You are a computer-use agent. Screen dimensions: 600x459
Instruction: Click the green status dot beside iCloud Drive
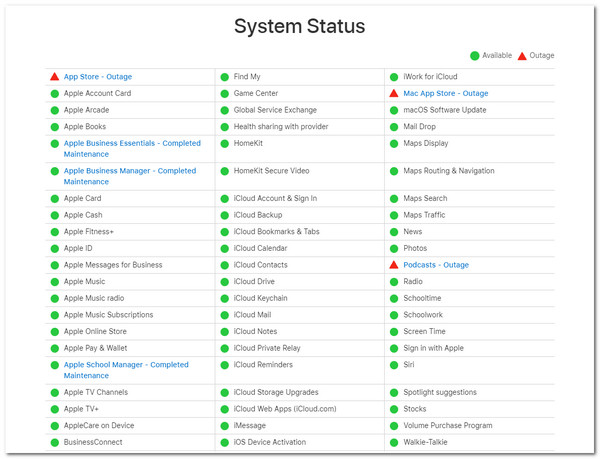coord(225,282)
